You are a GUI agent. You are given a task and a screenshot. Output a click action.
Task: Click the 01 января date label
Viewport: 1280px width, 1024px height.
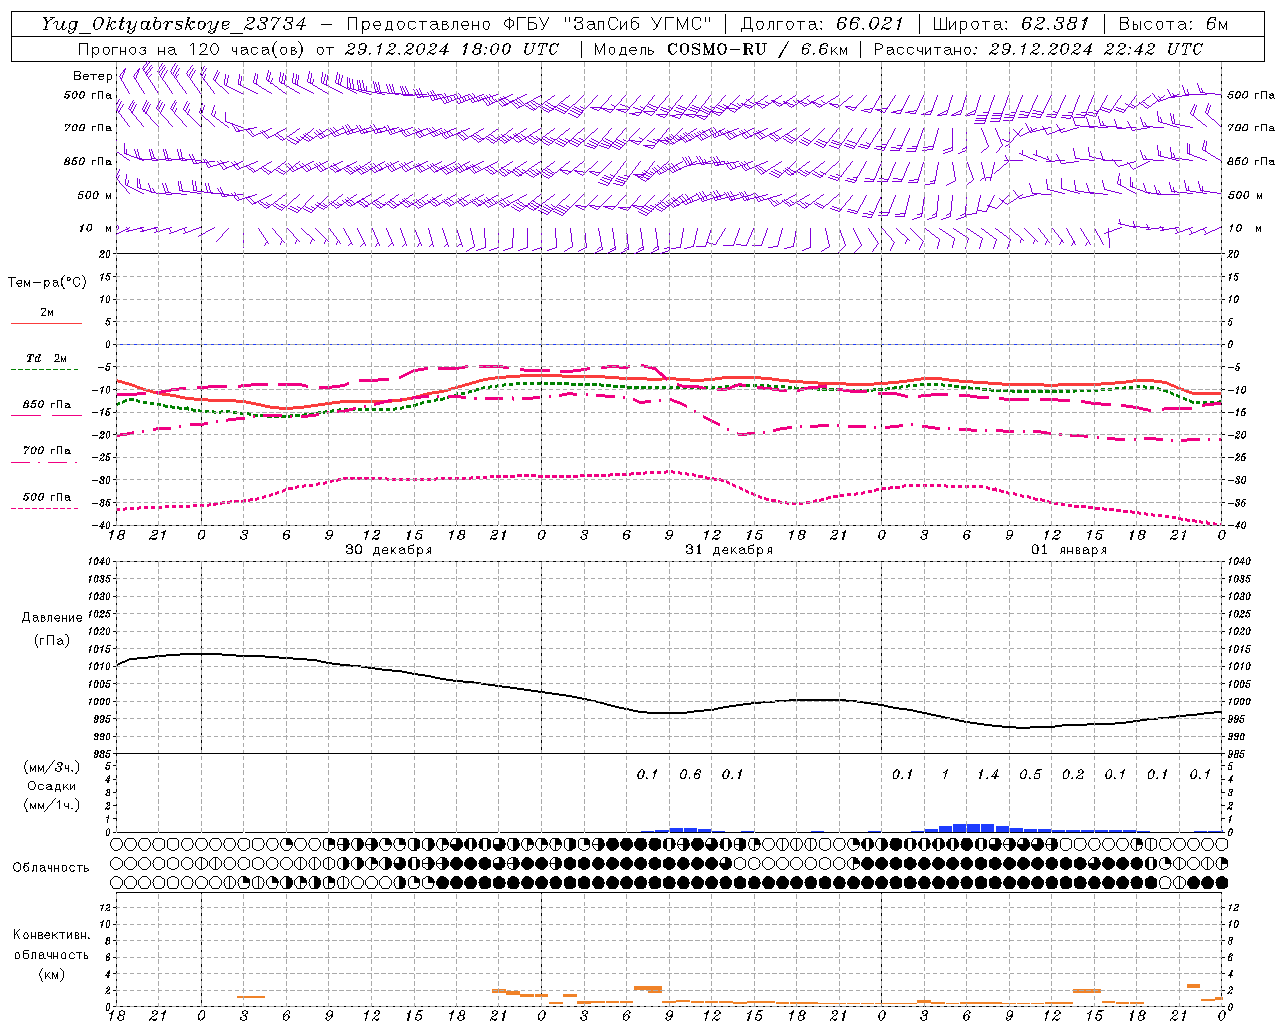click(x=1069, y=550)
